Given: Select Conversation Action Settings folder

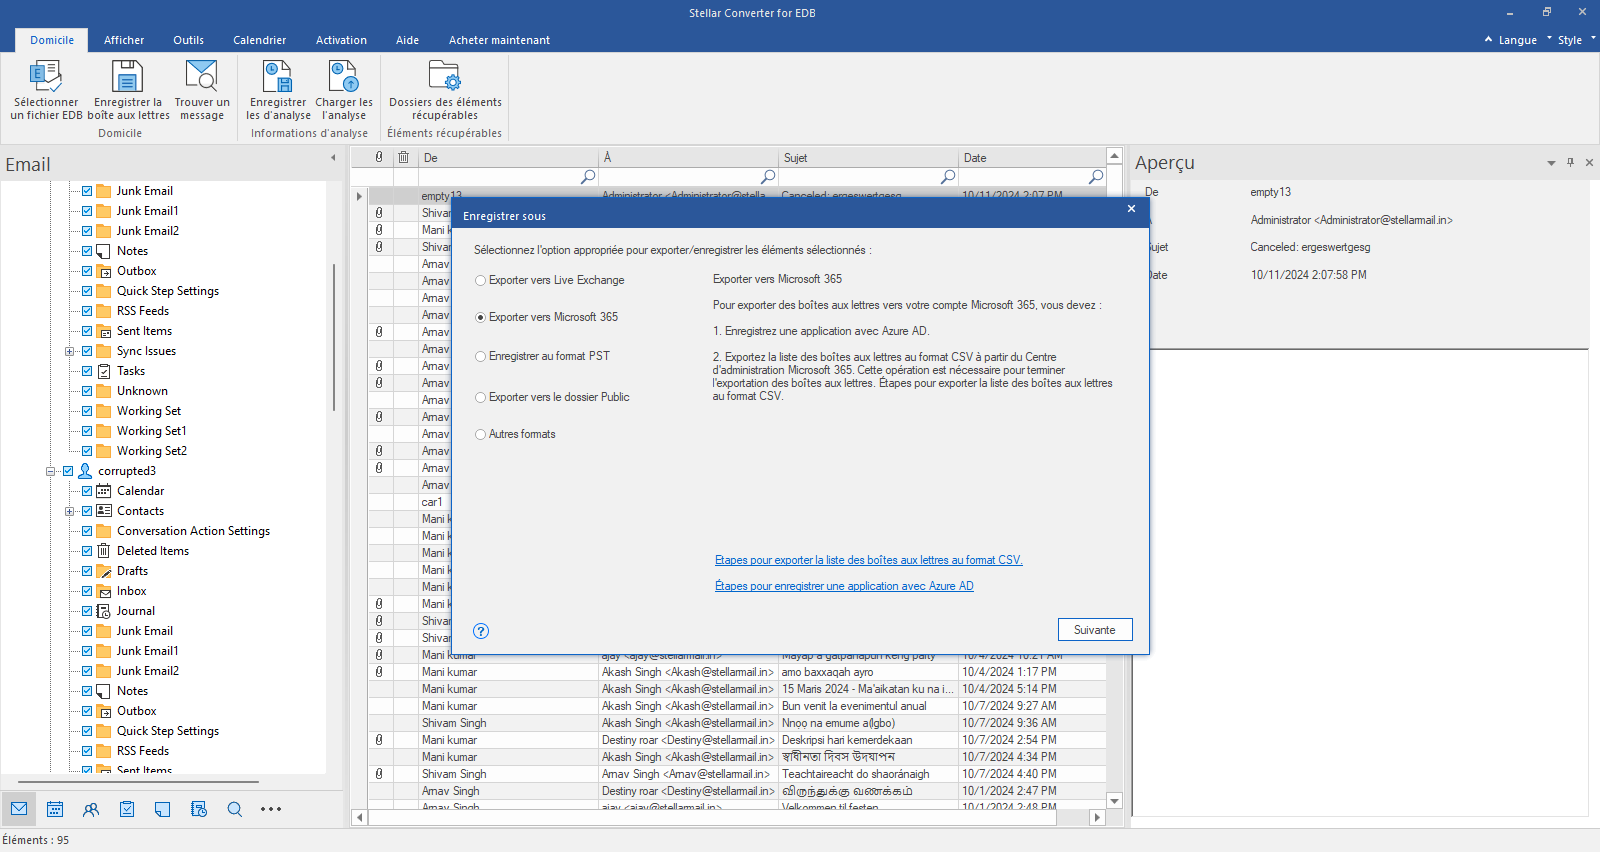Looking at the screenshot, I should pos(193,531).
